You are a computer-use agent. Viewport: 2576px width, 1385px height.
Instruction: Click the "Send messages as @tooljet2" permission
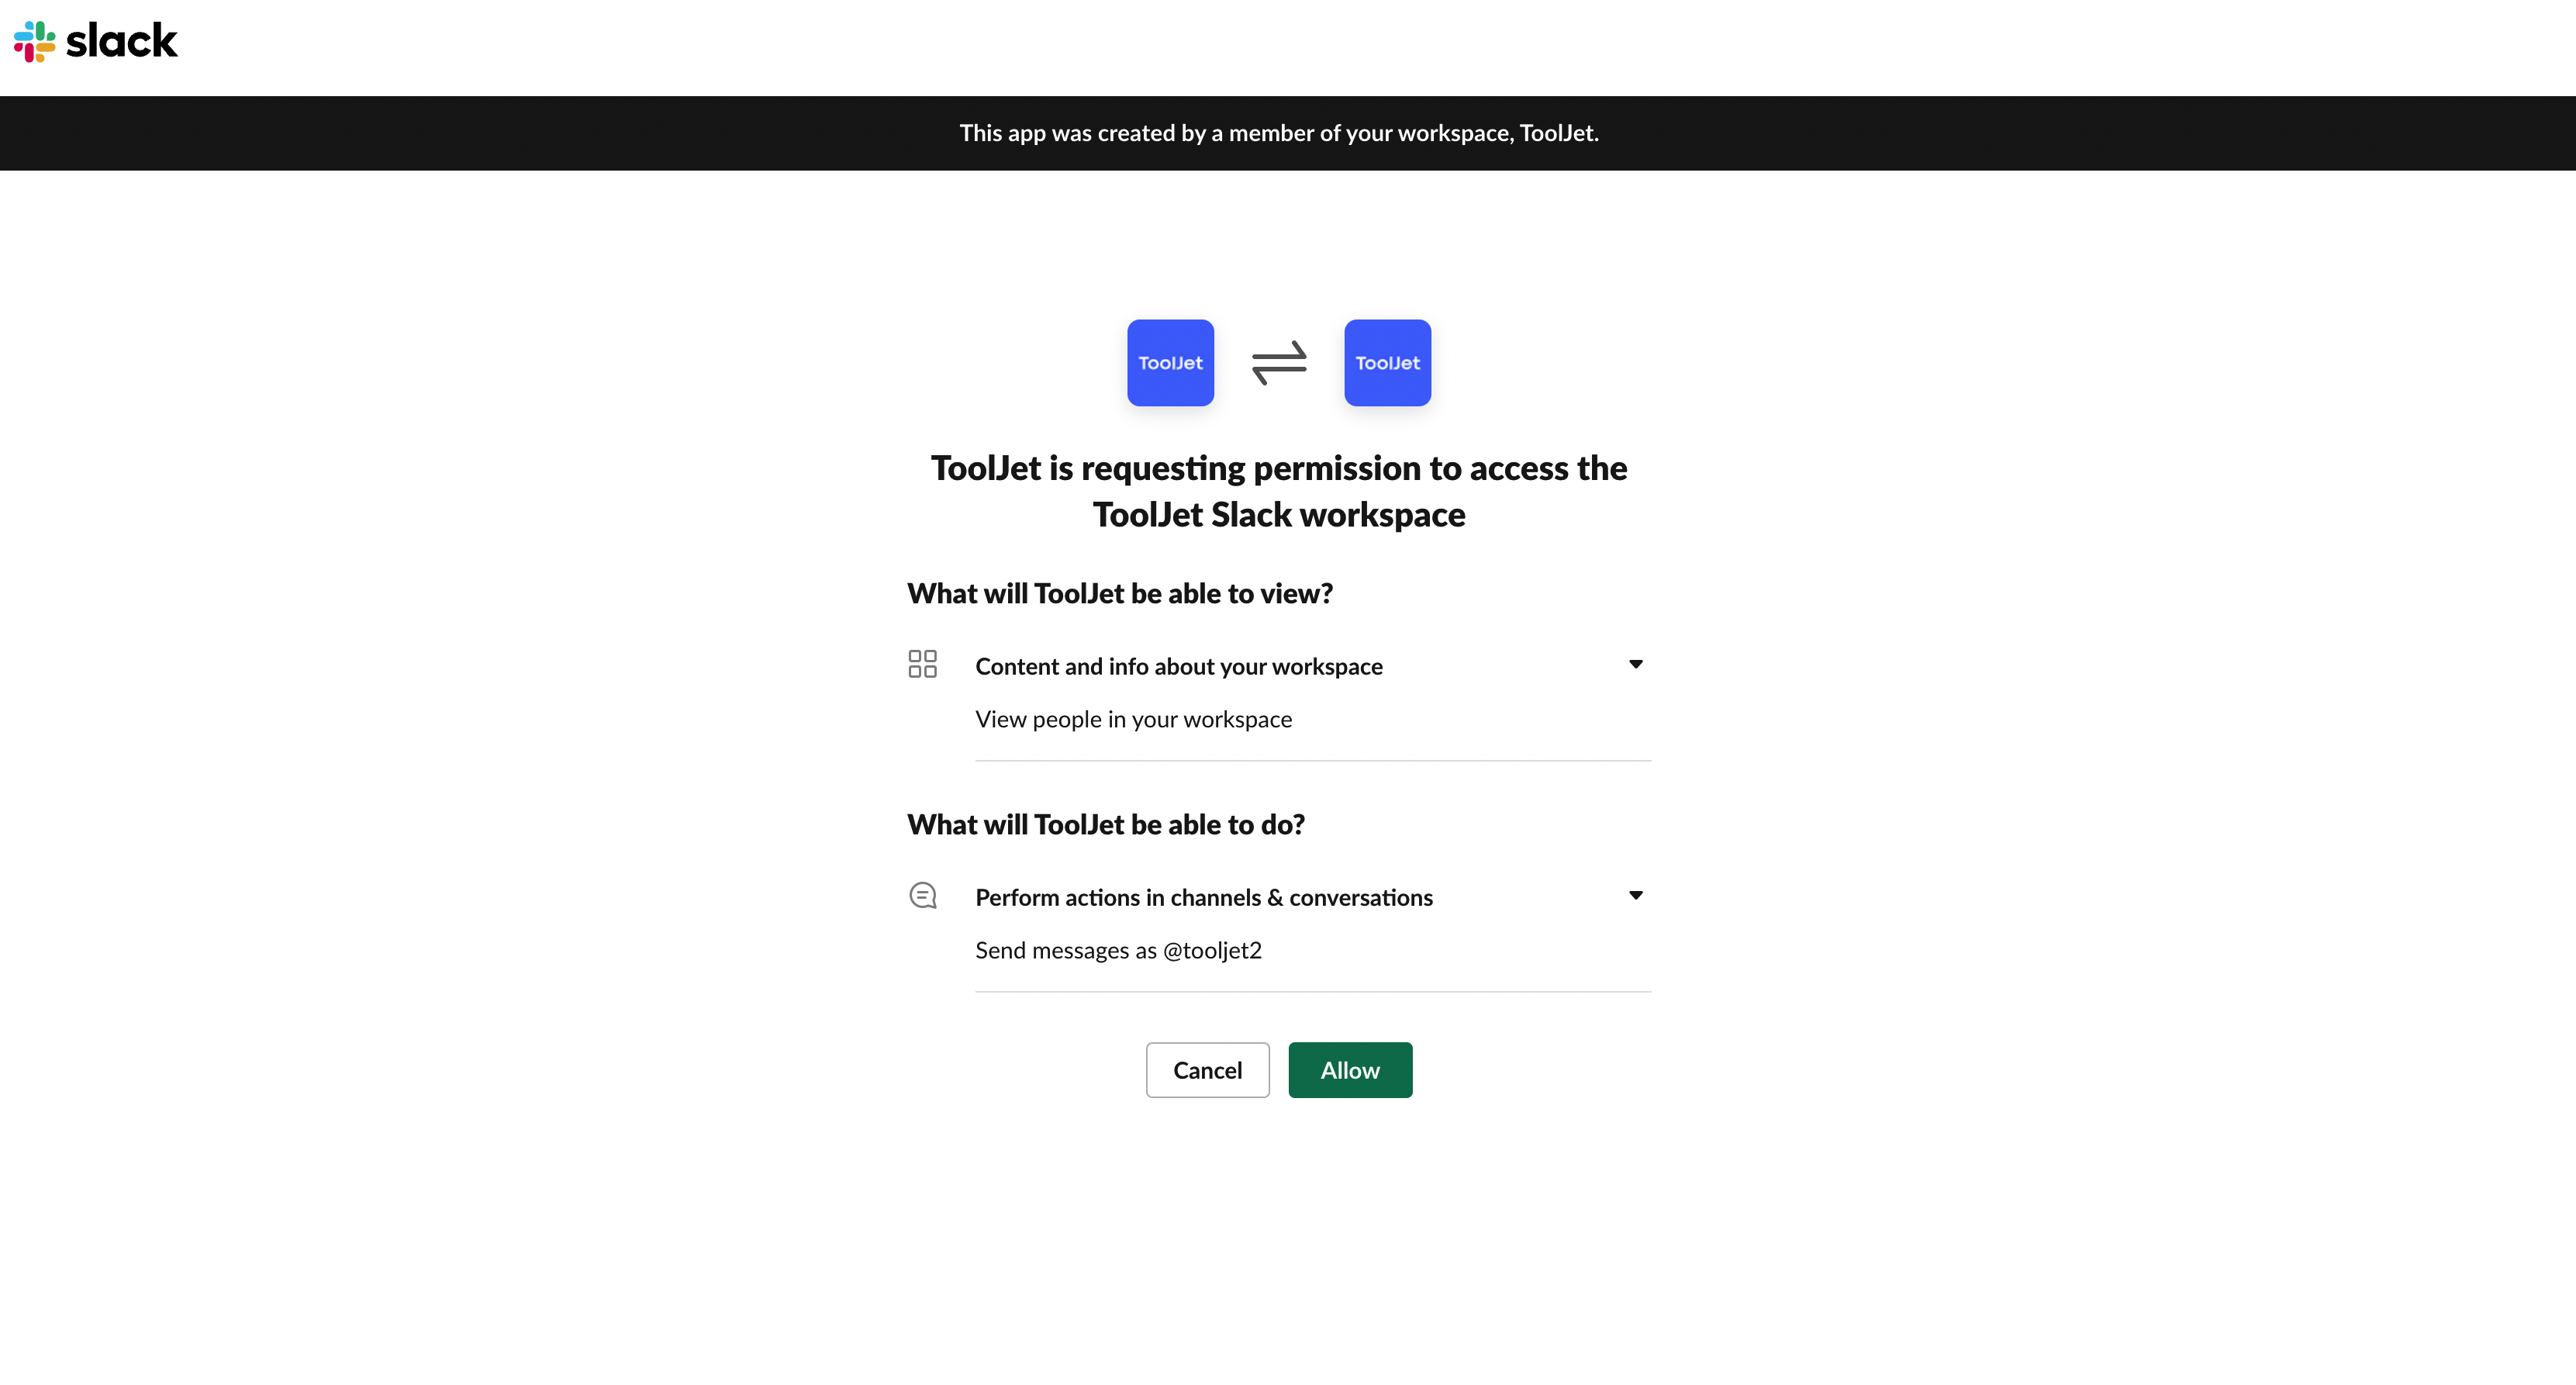coord(1118,951)
